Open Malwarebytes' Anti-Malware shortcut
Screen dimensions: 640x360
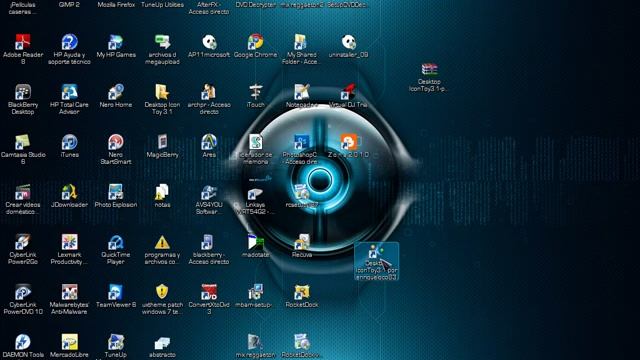[69, 293]
